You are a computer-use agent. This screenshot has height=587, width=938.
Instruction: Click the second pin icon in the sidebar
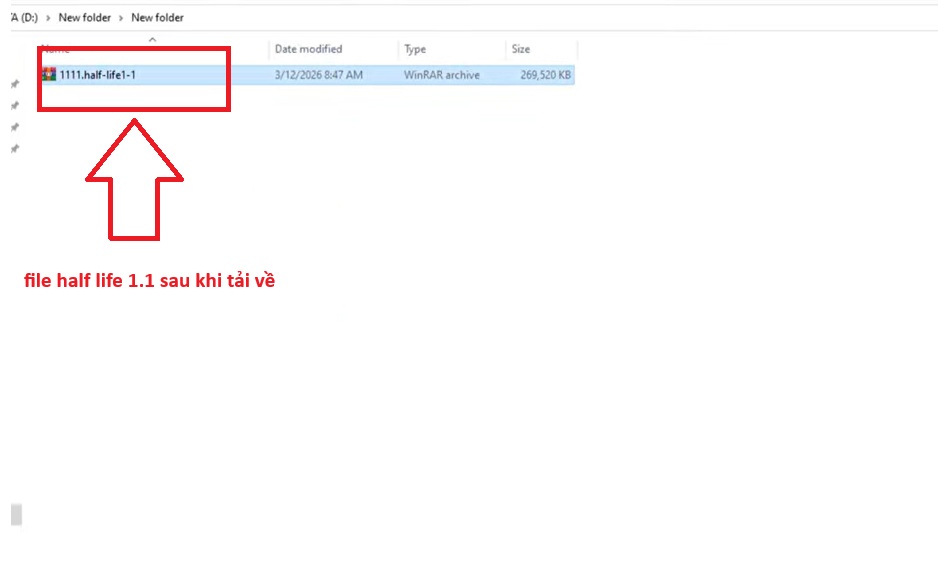tap(15, 105)
